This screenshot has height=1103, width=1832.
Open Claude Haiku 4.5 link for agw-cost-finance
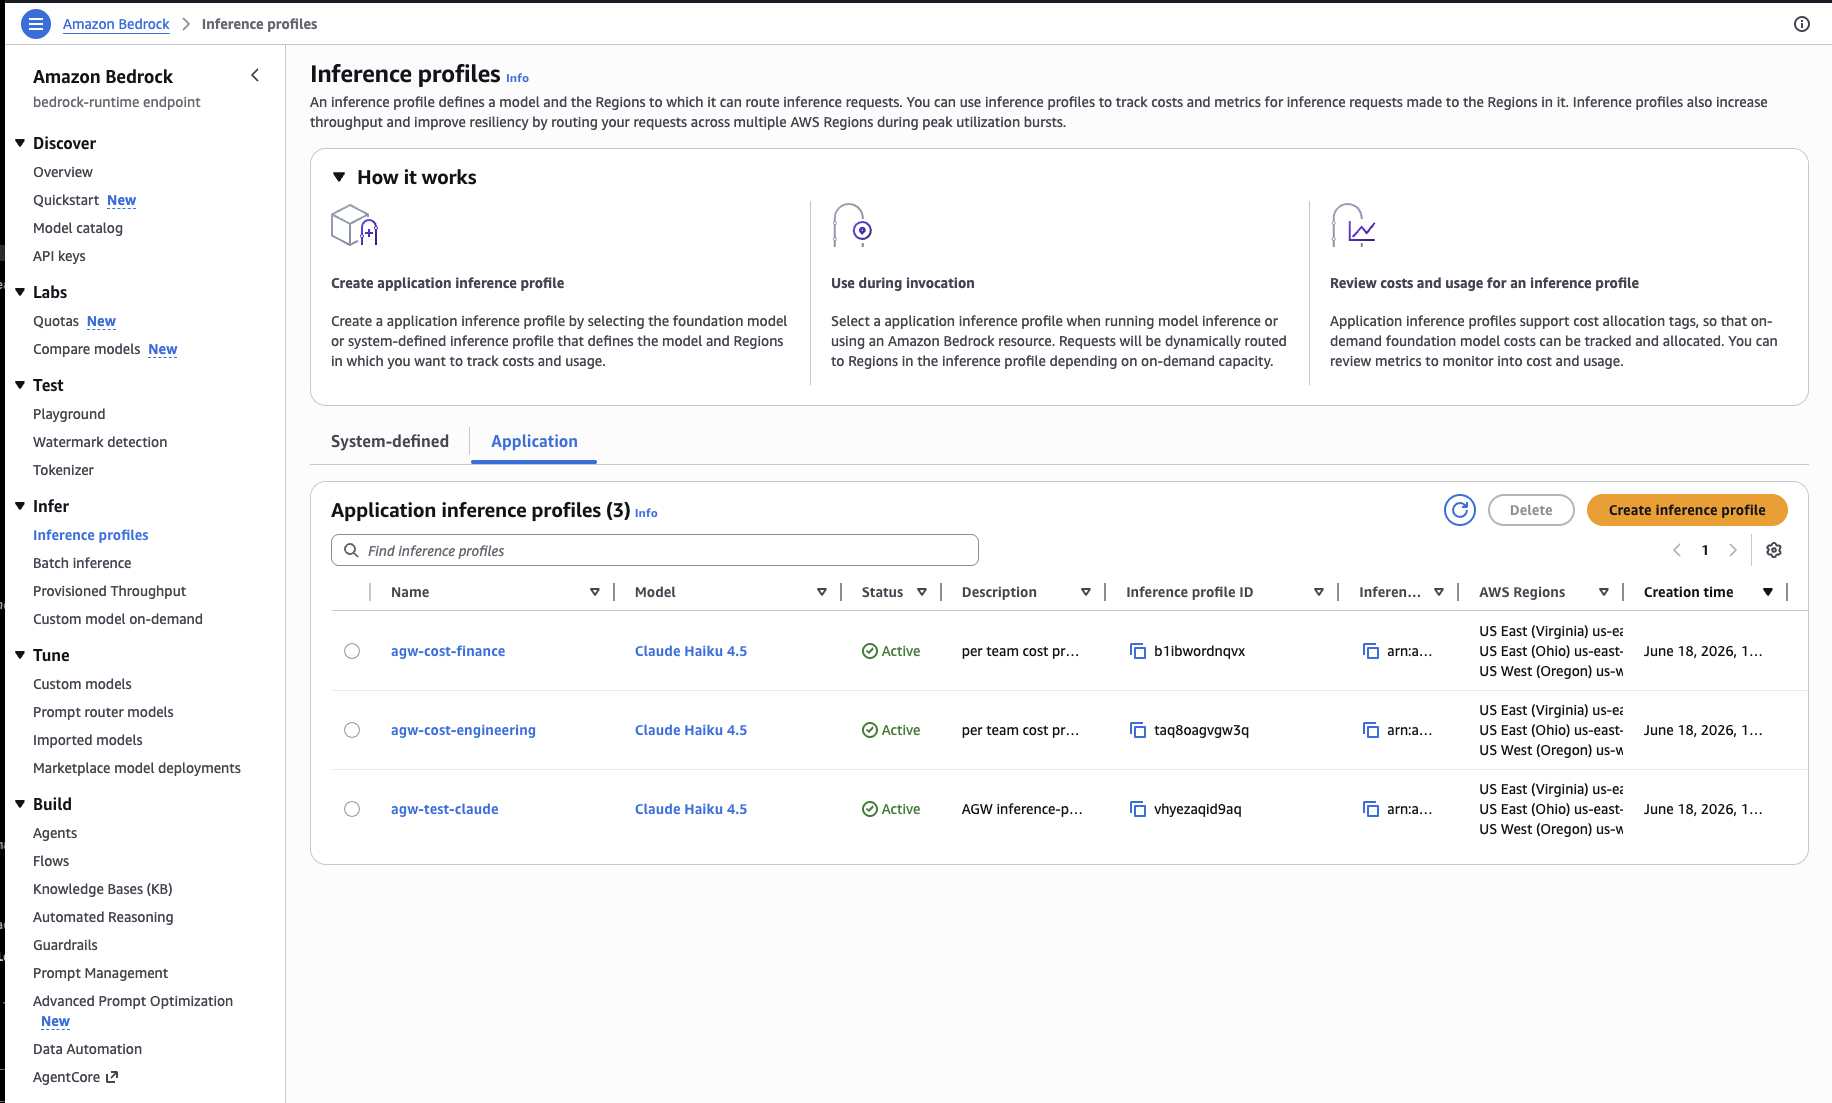point(691,651)
